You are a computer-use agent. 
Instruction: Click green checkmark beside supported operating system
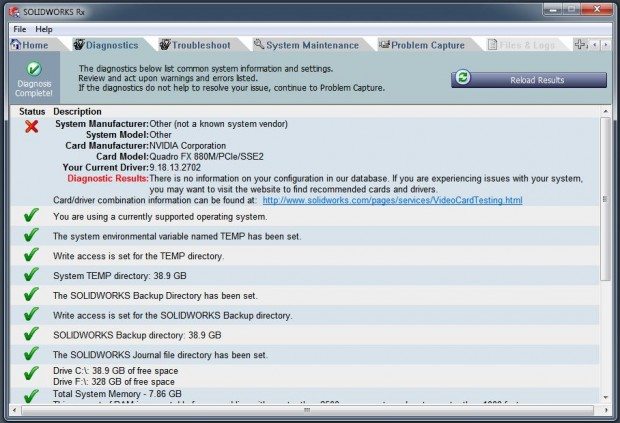click(x=32, y=216)
